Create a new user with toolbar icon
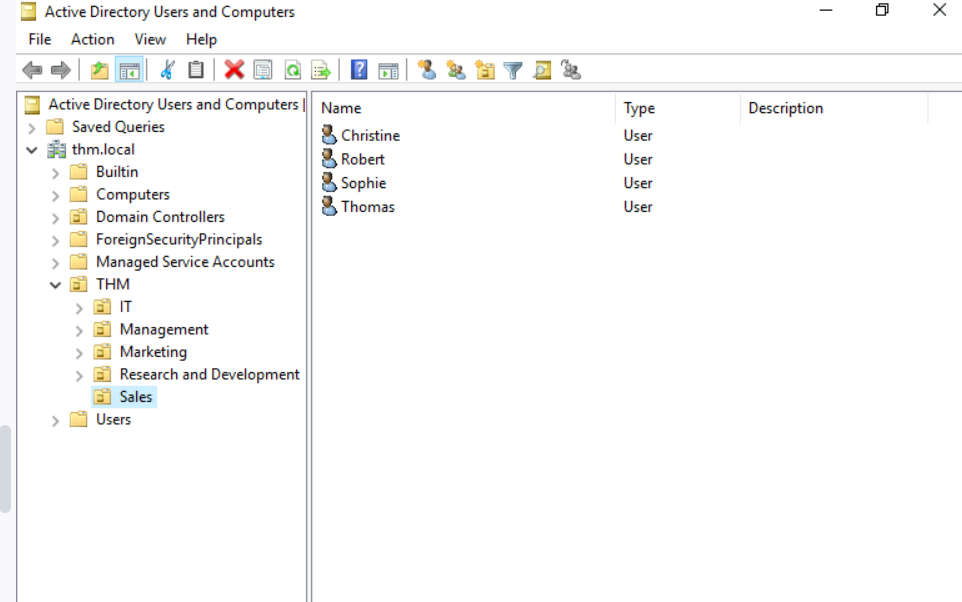 (x=427, y=70)
